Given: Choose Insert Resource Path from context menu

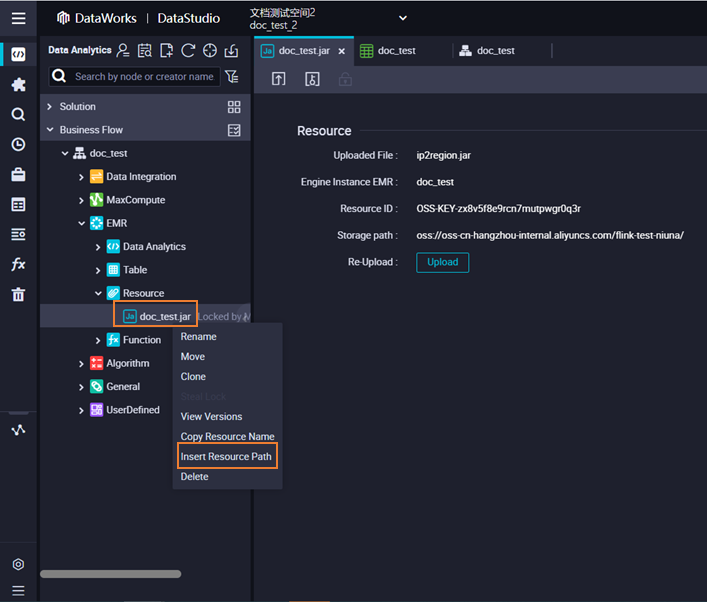Looking at the screenshot, I should click(226, 456).
